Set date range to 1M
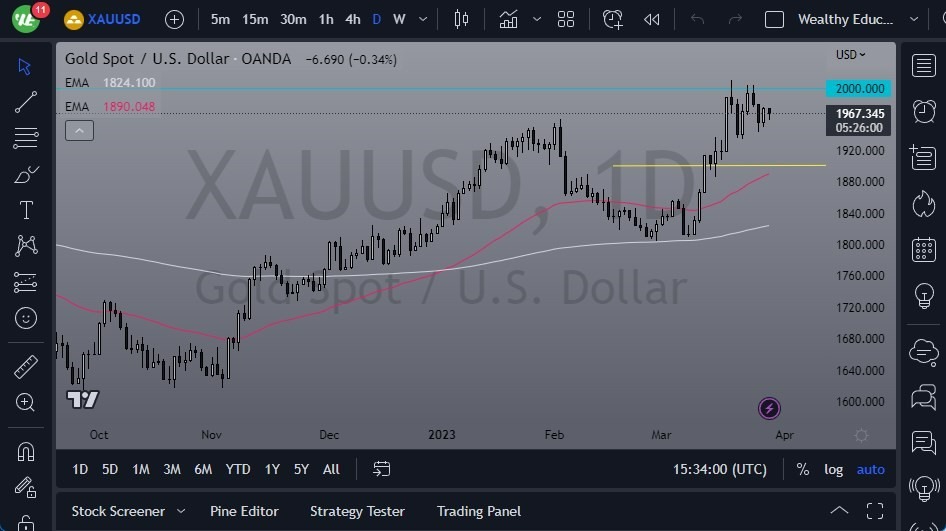This screenshot has width=946, height=531. [141, 469]
